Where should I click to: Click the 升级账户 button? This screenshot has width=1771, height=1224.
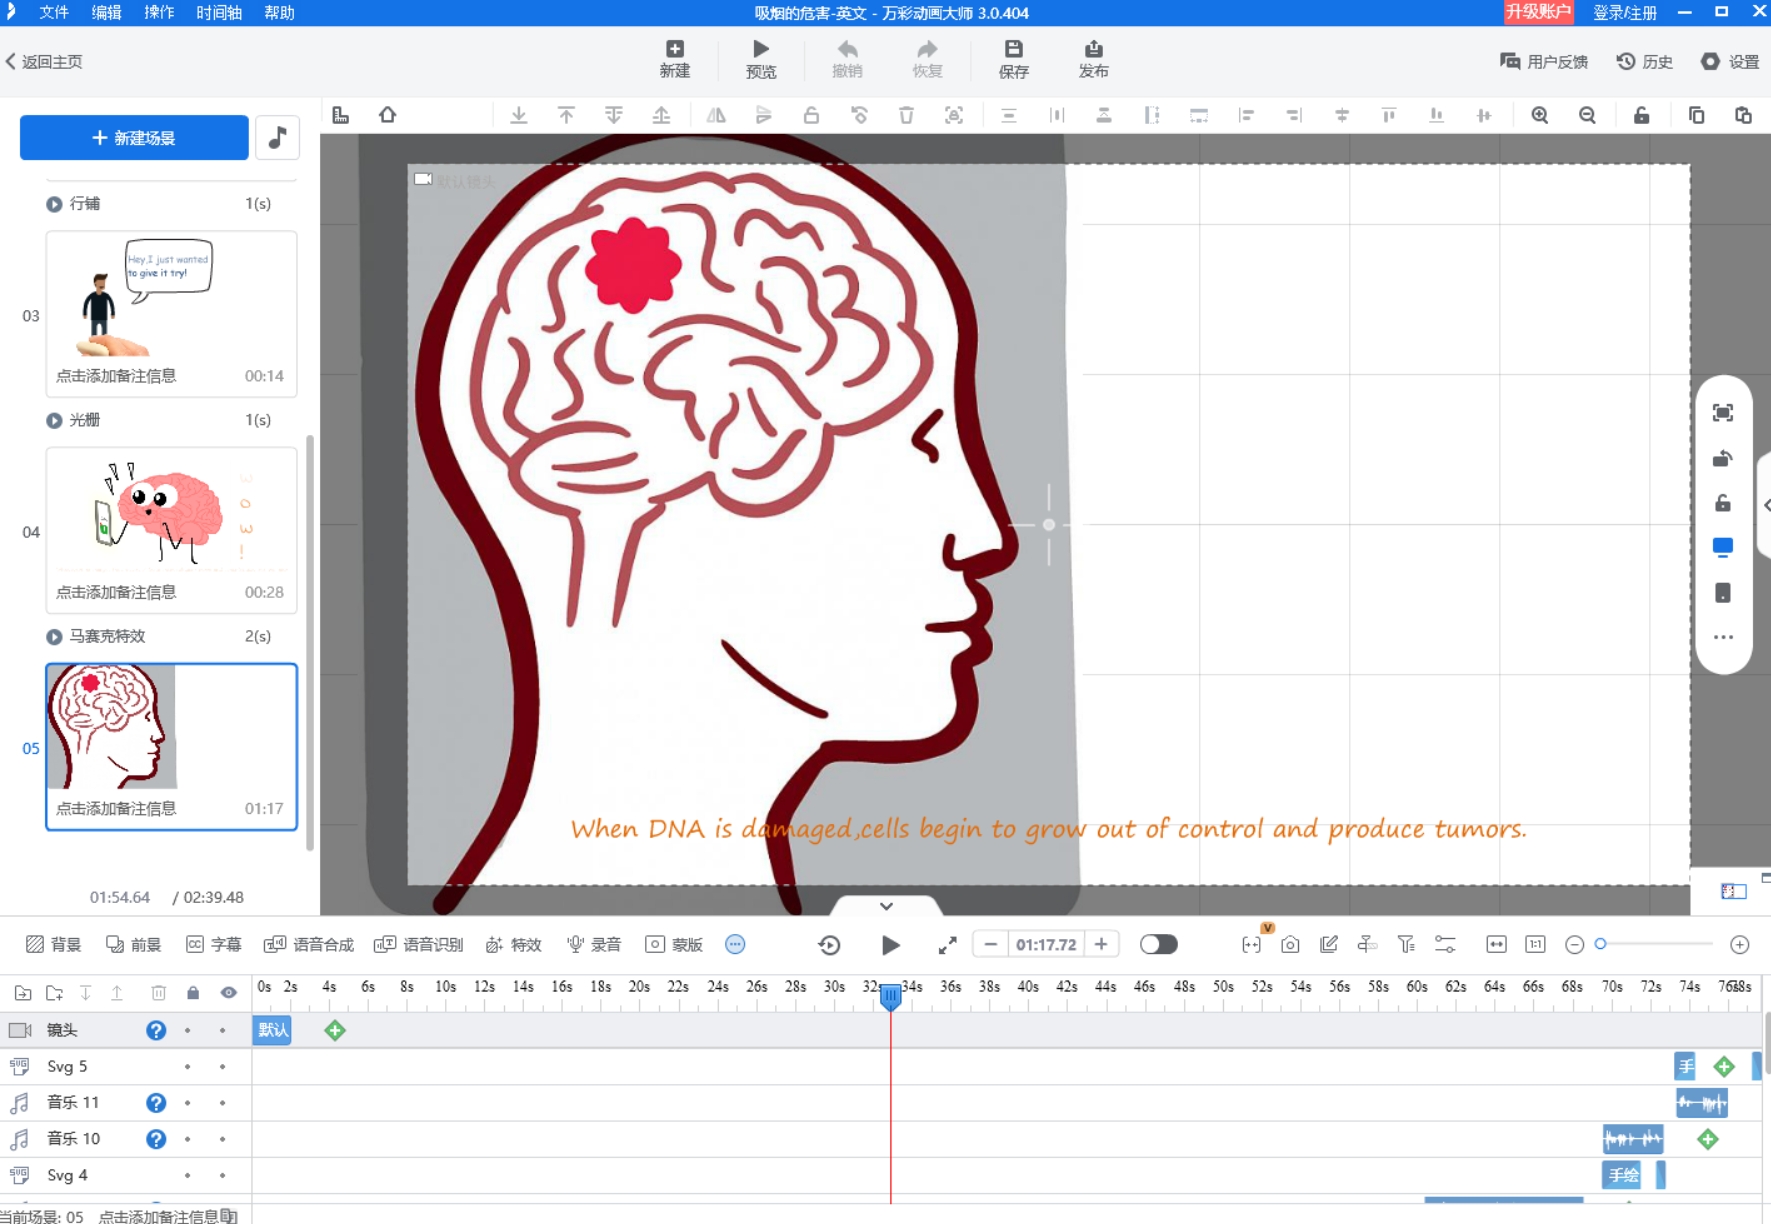(x=1538, y=12)
